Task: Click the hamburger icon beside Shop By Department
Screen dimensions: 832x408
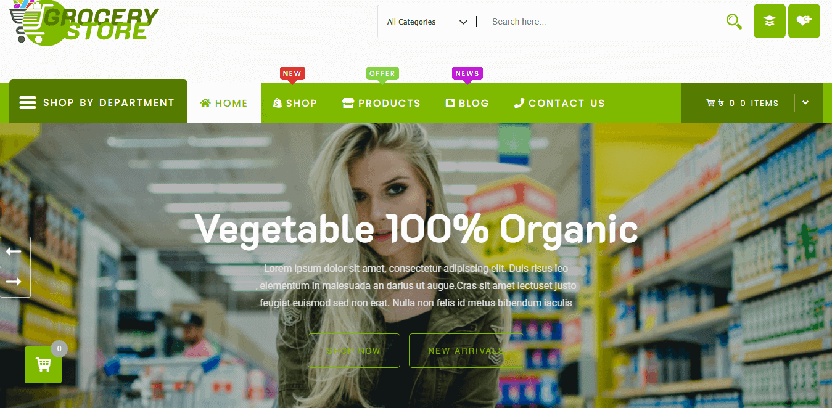Action: coord(28,102)
